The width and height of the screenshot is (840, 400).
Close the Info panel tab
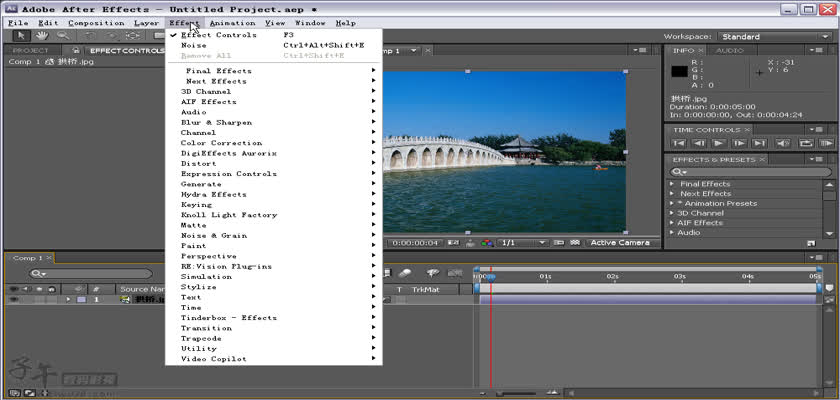pyautogui.click(x=701, y=50)
